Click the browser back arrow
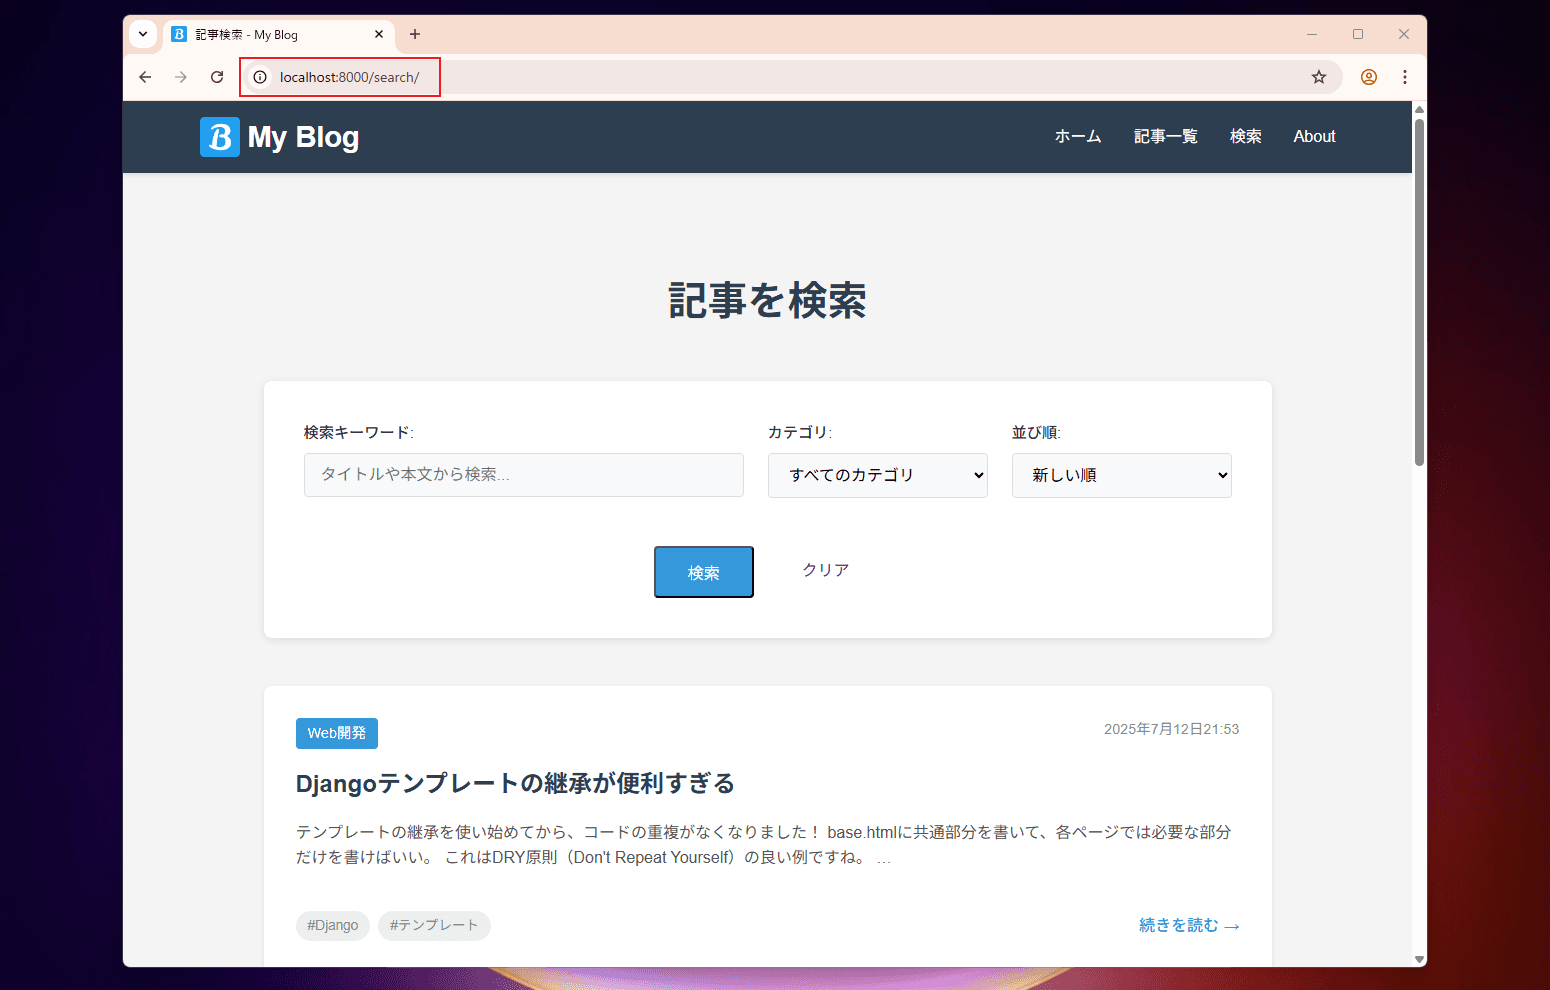Screen dimensions: 1550x990 pyautogui.click(x=145, y=77)
